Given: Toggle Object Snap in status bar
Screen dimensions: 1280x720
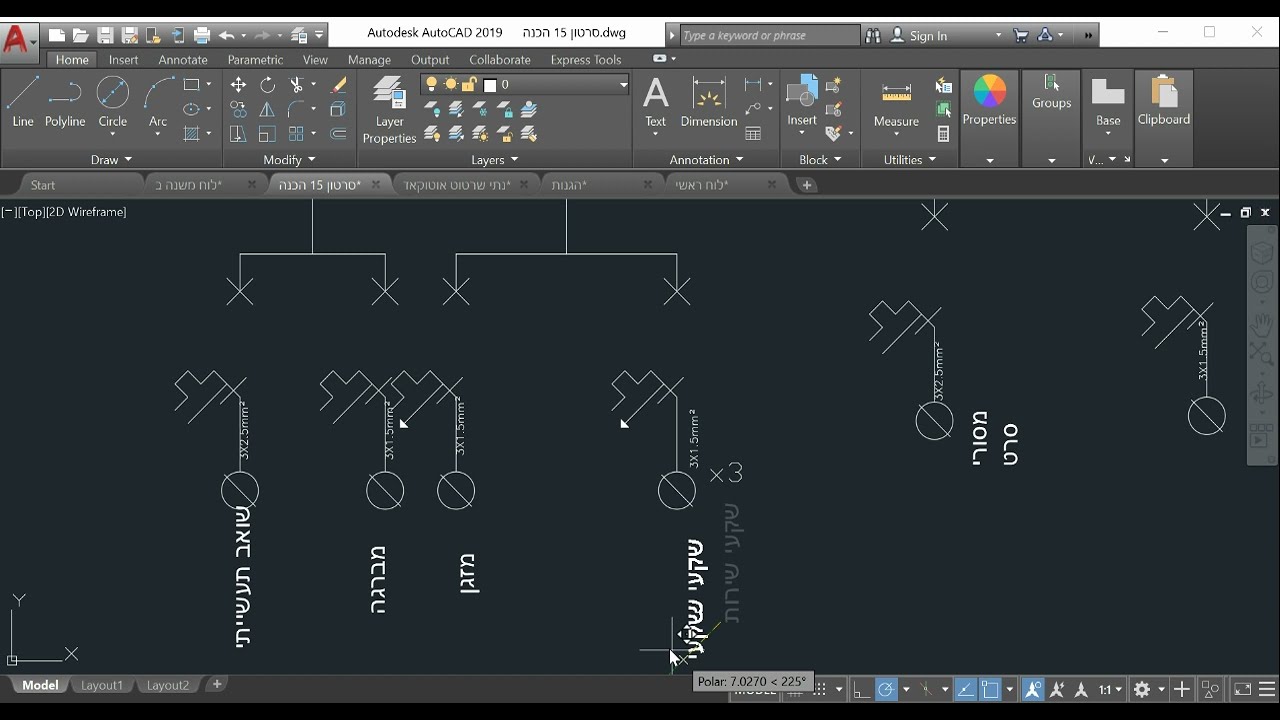Looking at the screenshot, I should [x=990, y=689].
